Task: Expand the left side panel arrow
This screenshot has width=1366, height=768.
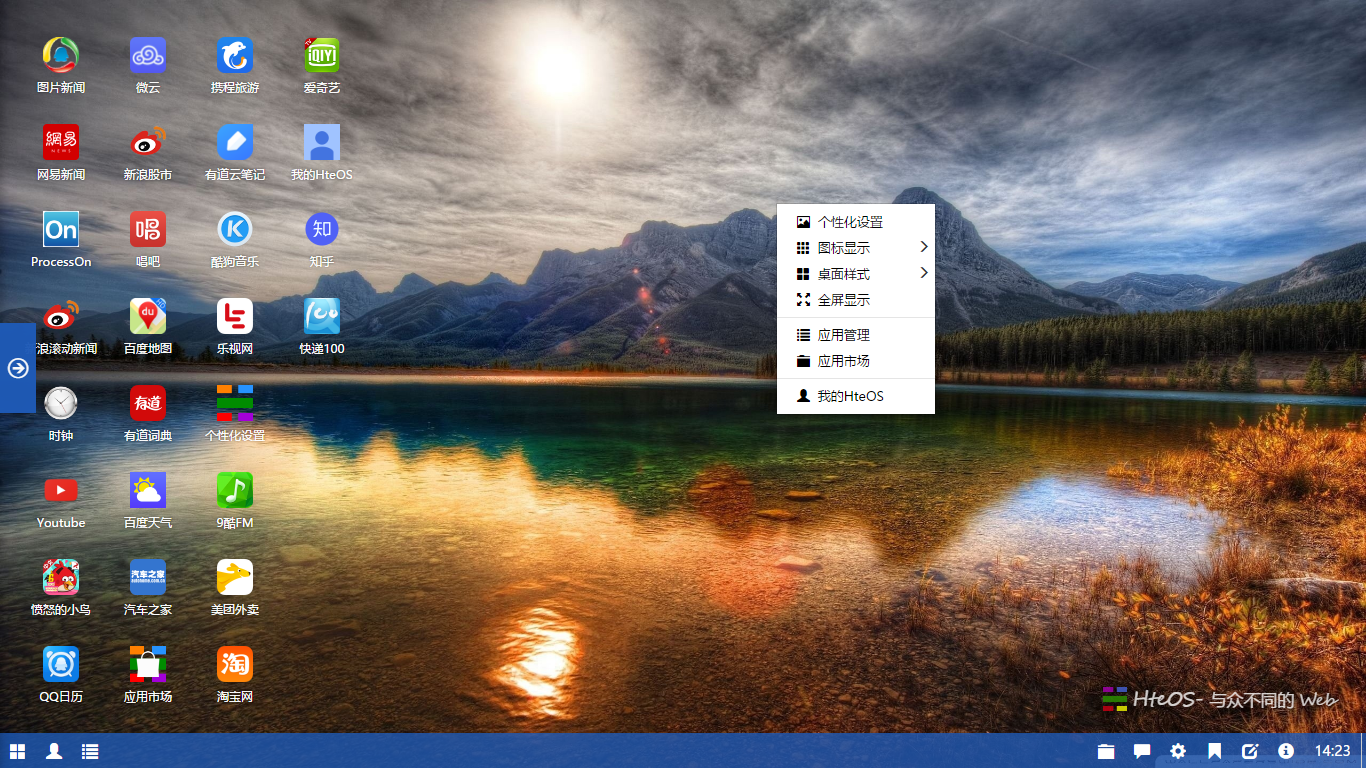Action: (18, 368)
